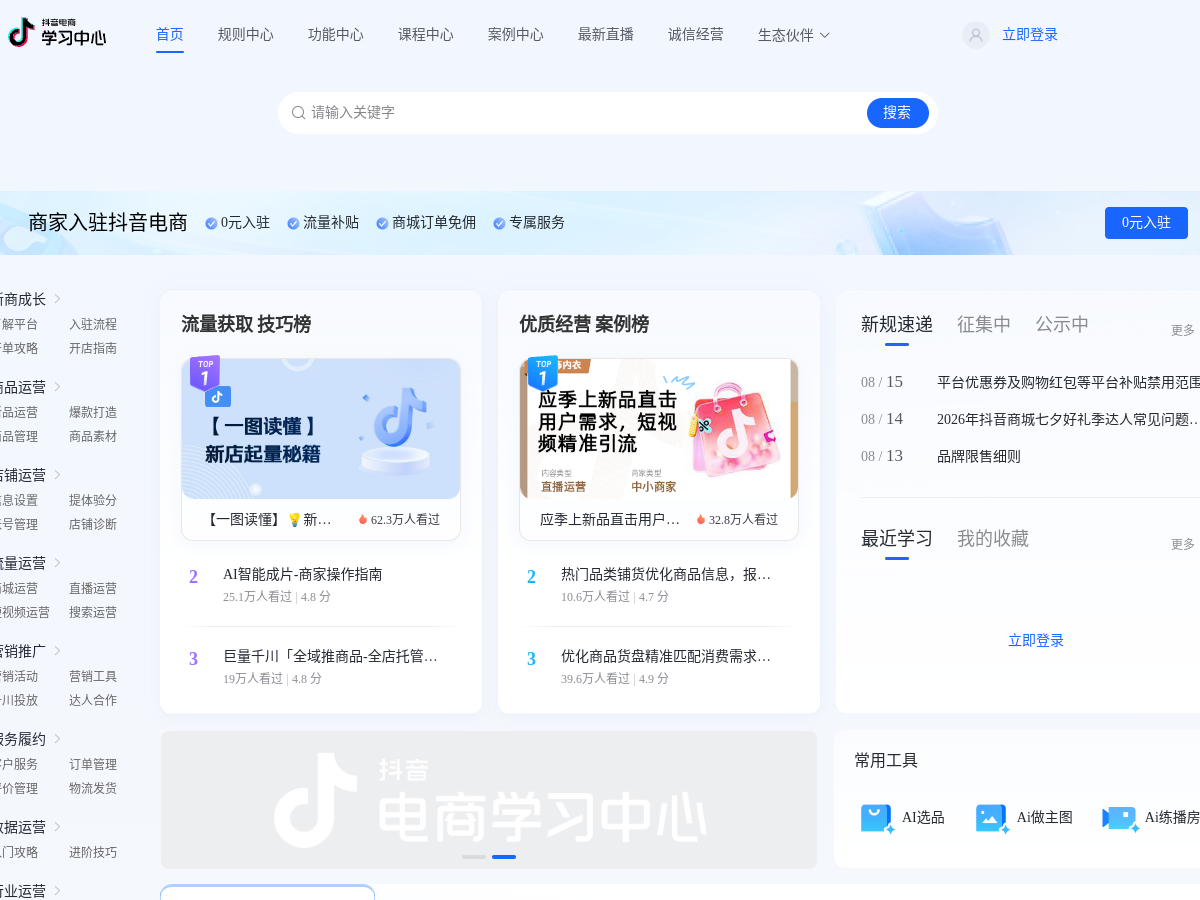This screenshot has width=1200, height=900.
Task: Click the 电商学习中心 banner image
Action: 489,800
